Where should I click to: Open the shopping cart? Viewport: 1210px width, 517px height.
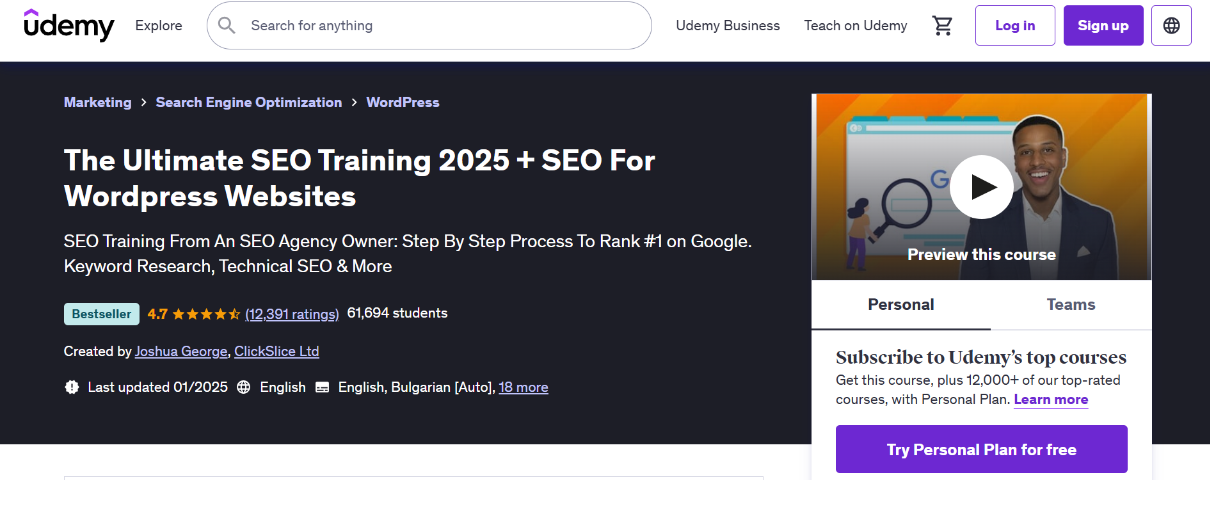point(942,26)
